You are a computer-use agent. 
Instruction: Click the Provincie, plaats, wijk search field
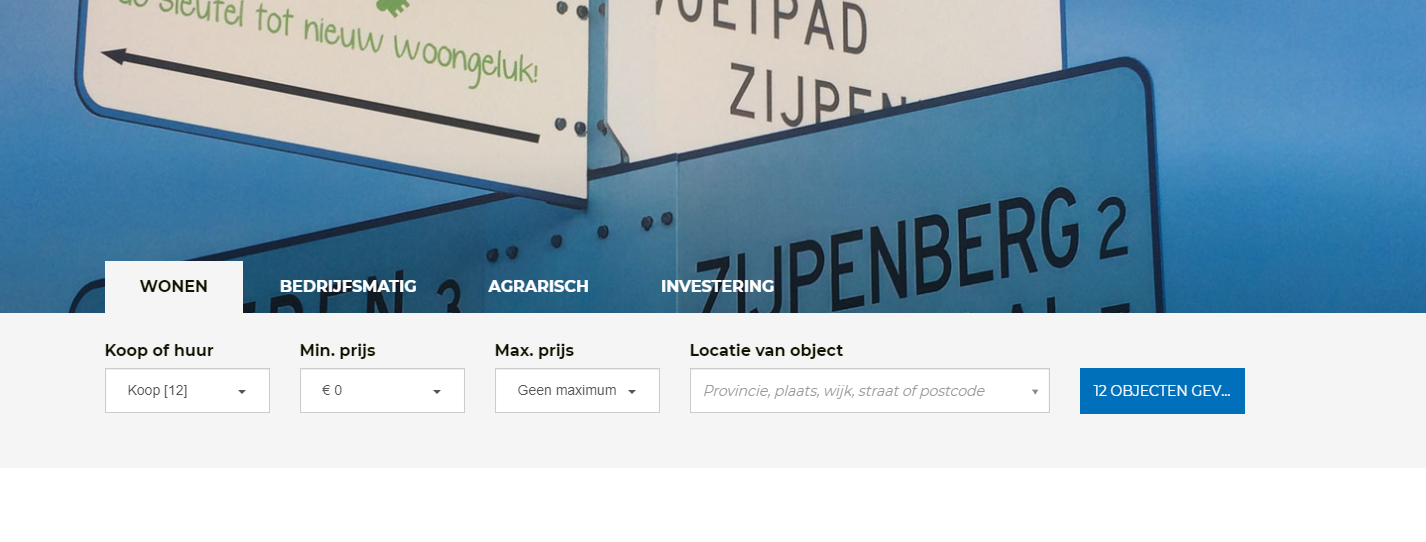click(870, 391)
